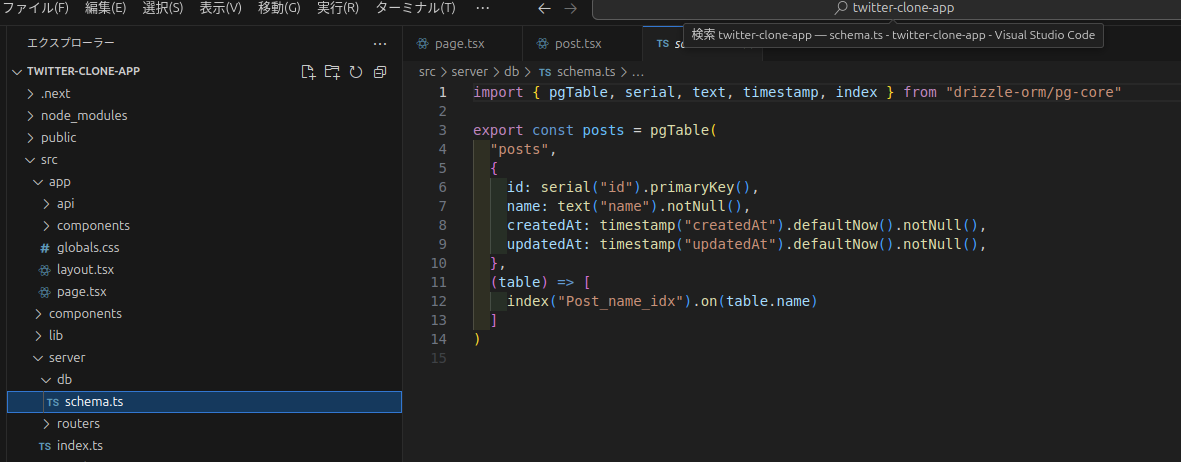Viewport: 1181px width, 462px height.
Task: Click the src breadcrumb segment
Action: click(427, 72)
